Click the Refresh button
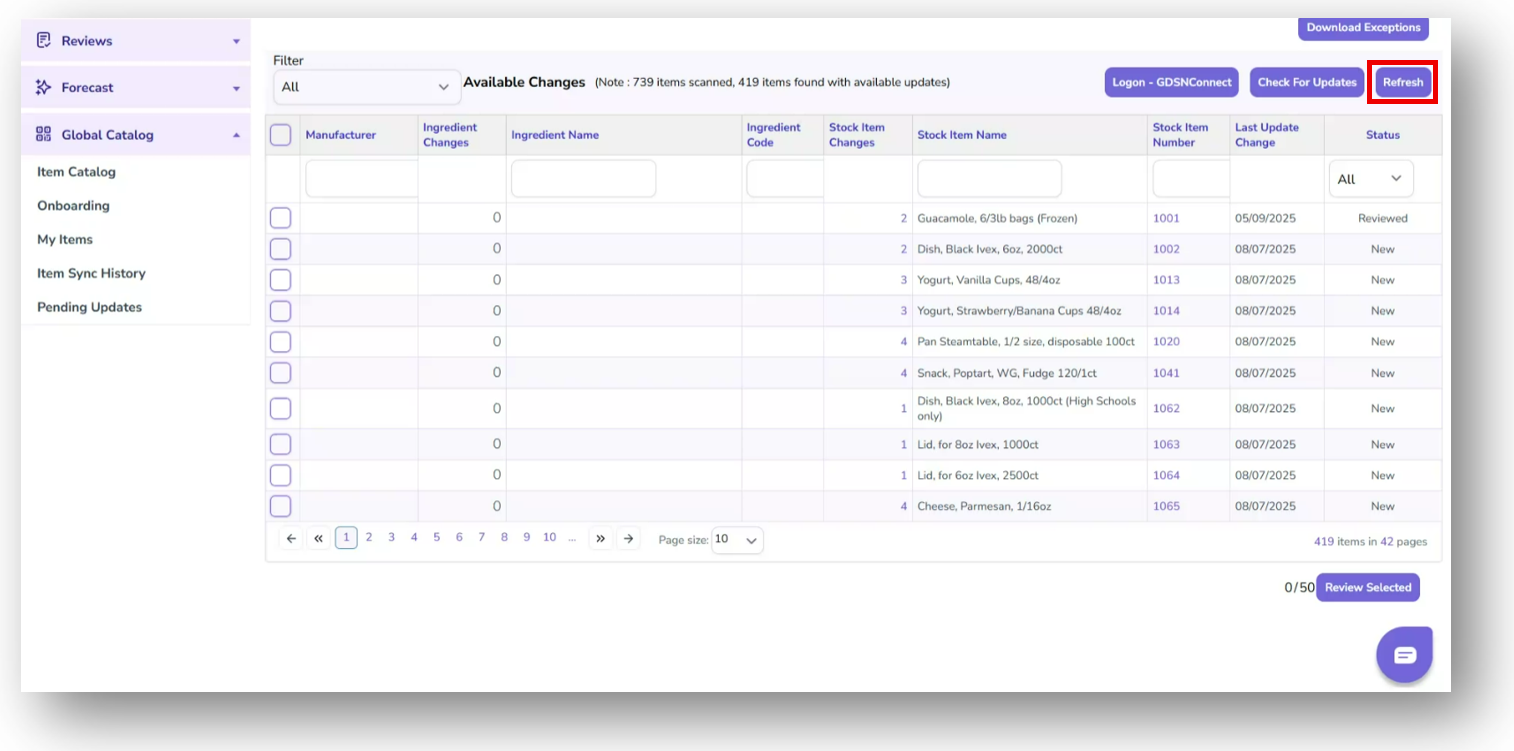Image resolution: width=1514 pixels, height=751 pixels. coord(1402,82)
